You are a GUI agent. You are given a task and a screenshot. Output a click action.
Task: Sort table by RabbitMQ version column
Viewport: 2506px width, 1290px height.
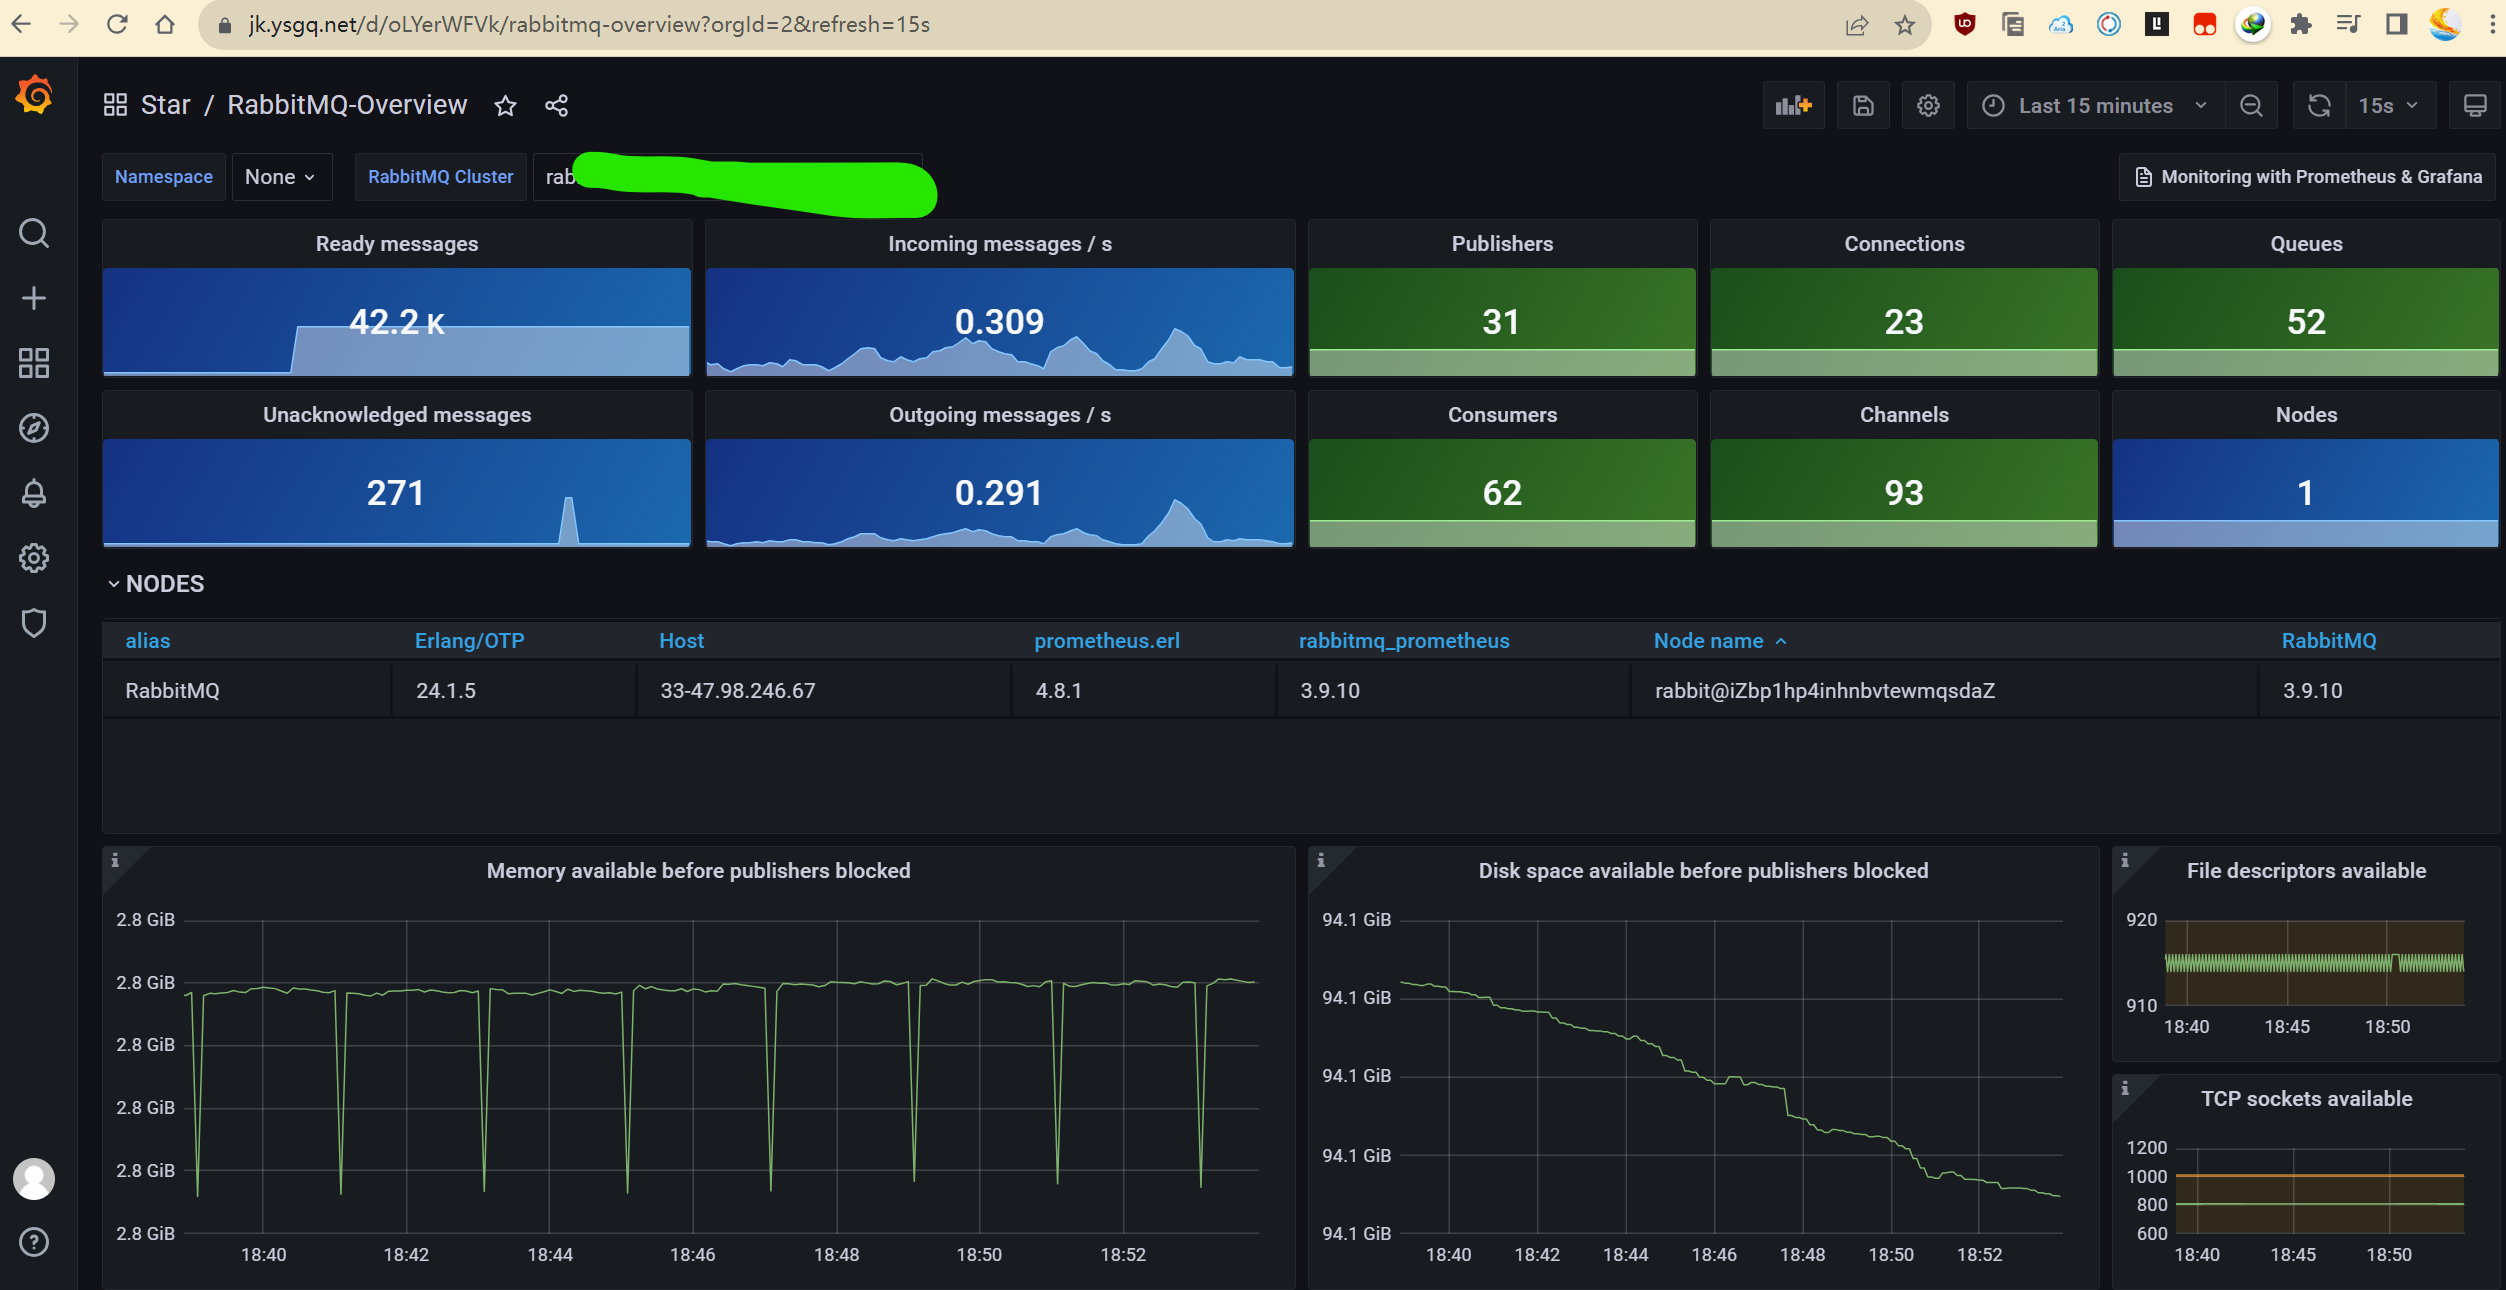click(2329, 641)
